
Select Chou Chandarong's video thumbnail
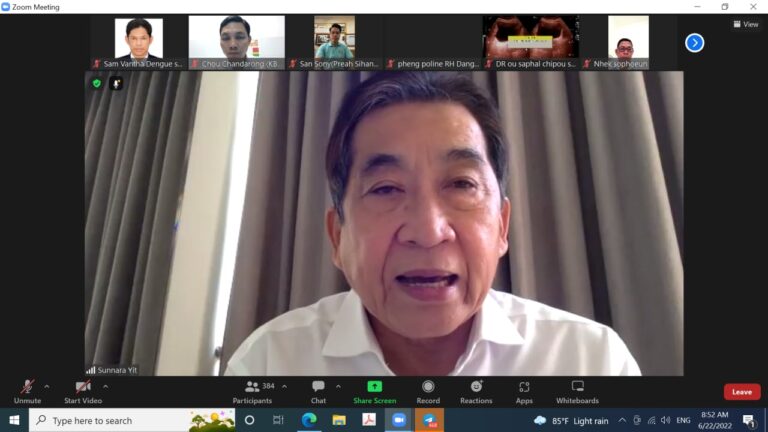click(236, 38)
